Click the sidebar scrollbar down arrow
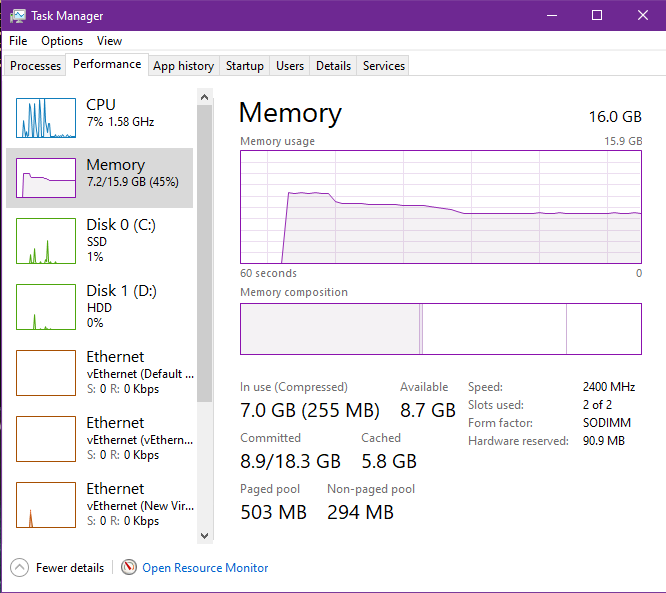The image size is (666, 593). click(205, 535)
